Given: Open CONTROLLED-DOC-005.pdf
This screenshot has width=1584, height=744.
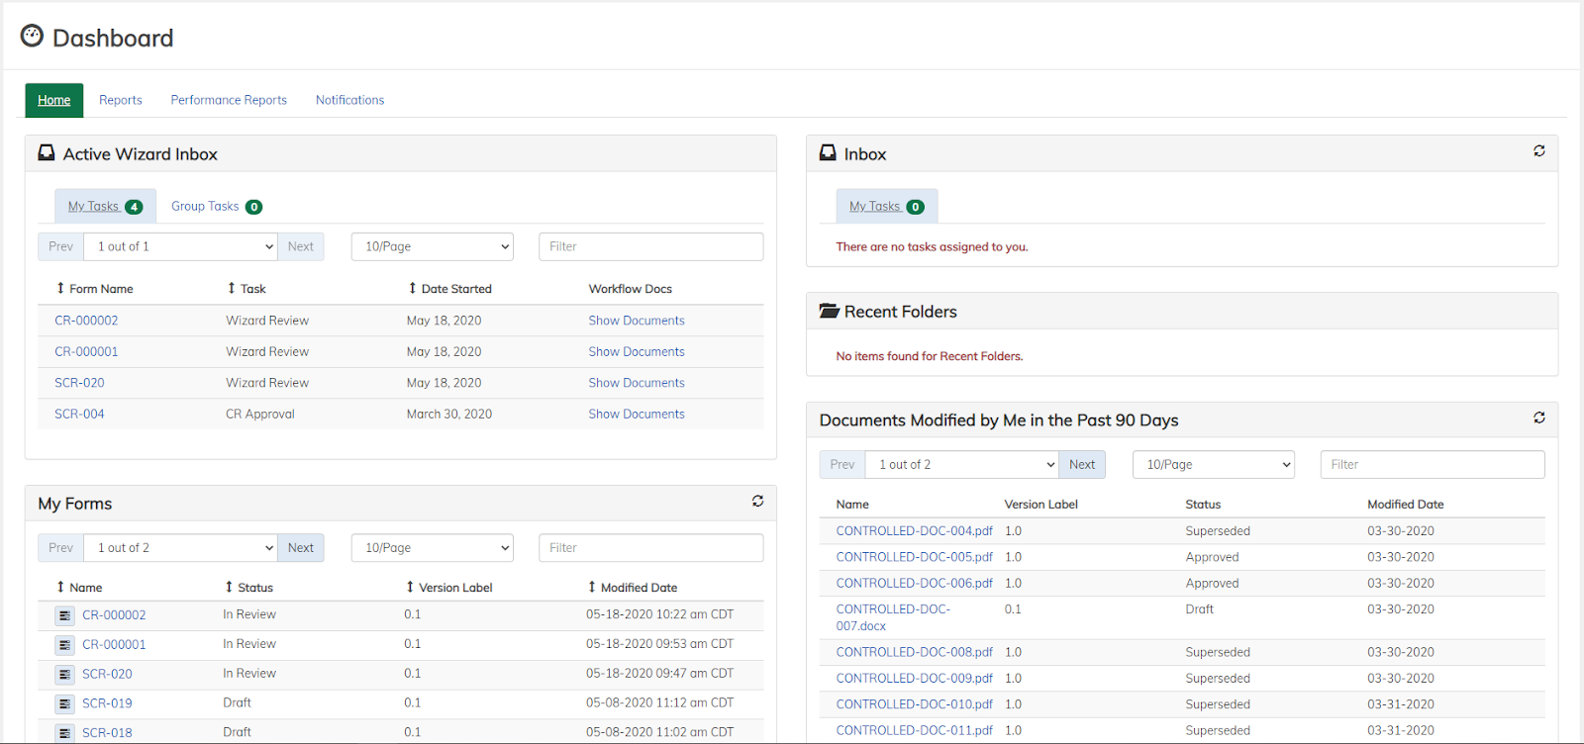Looking at the screenshot, I should 914,557.
